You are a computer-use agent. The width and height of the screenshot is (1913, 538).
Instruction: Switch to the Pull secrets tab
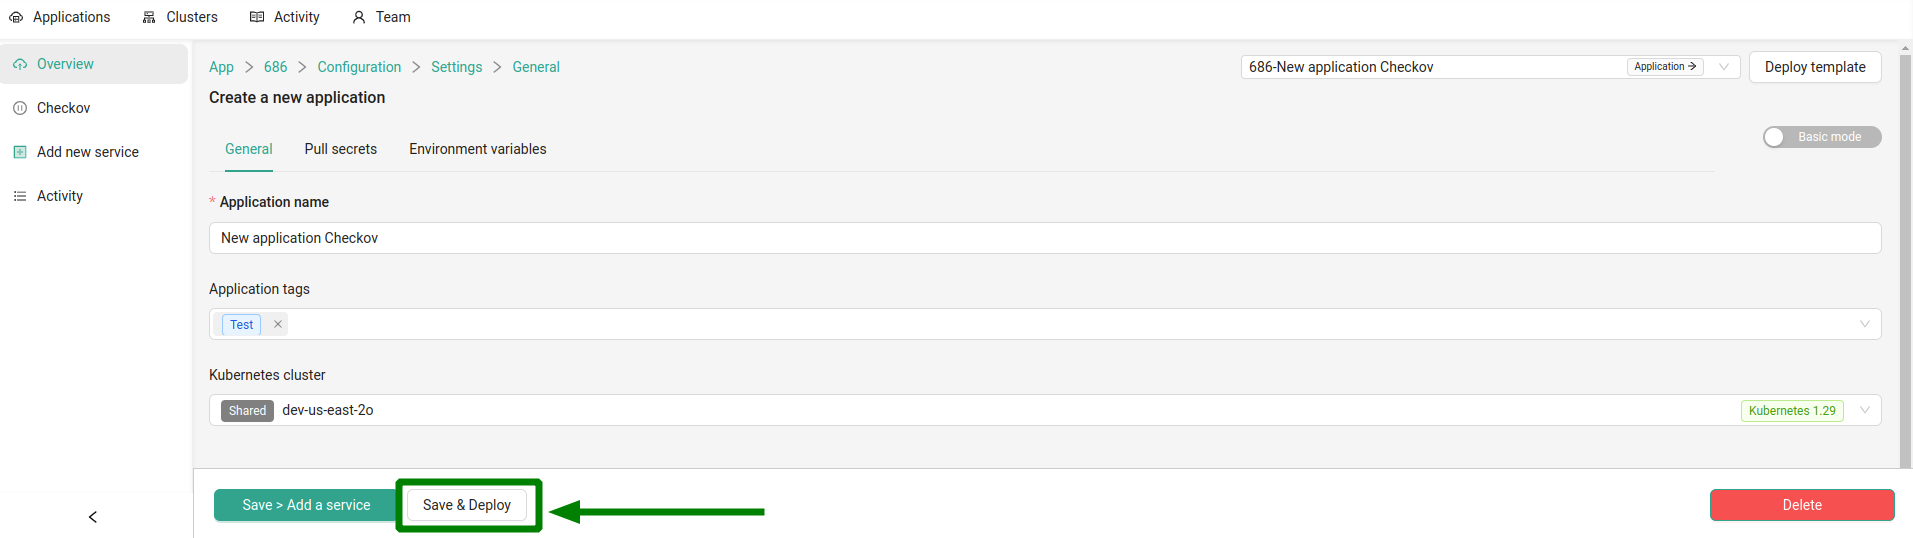click(x=341, y=149)
